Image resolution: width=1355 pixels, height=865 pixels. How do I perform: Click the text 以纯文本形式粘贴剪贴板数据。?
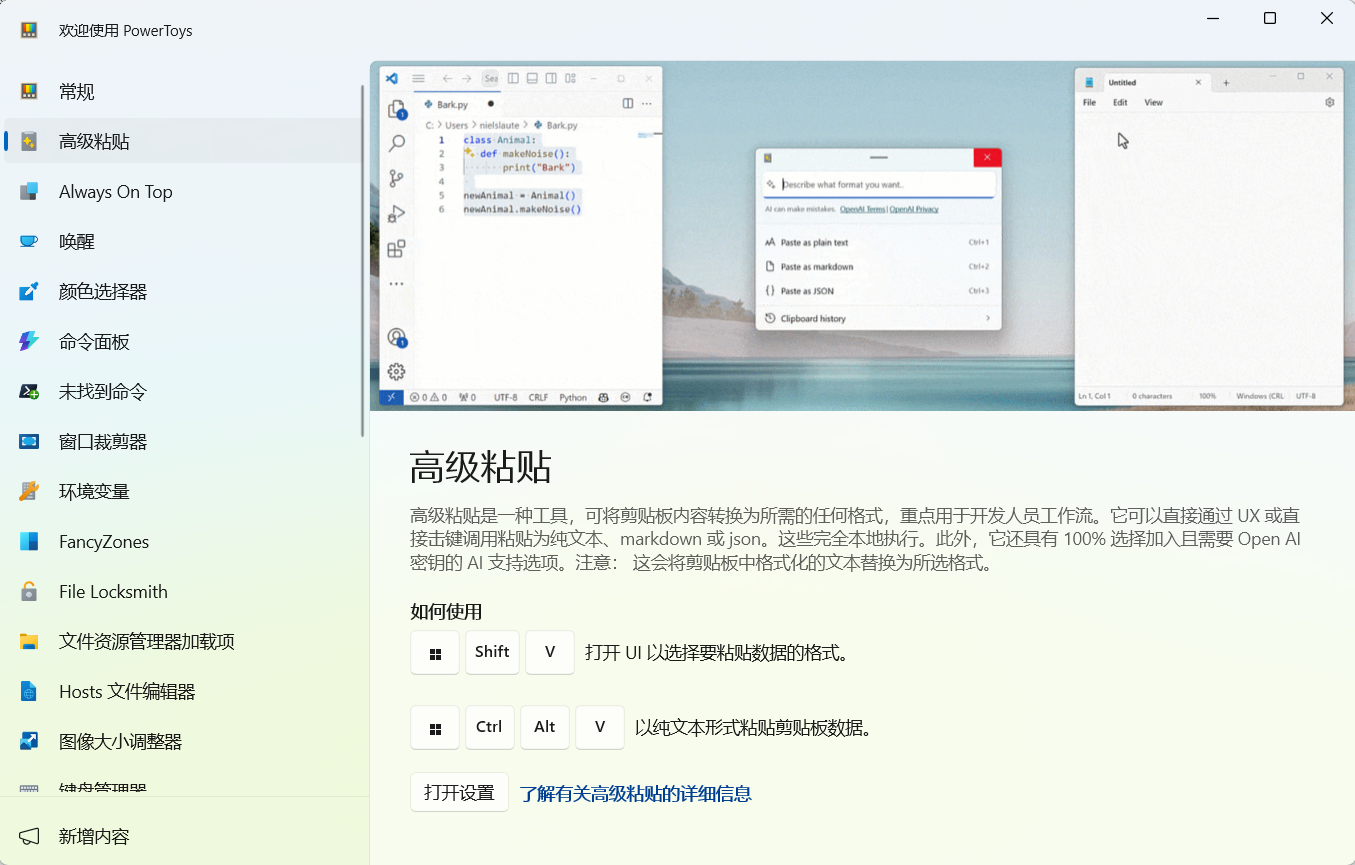pyautogui.click(x=754, y=728)
